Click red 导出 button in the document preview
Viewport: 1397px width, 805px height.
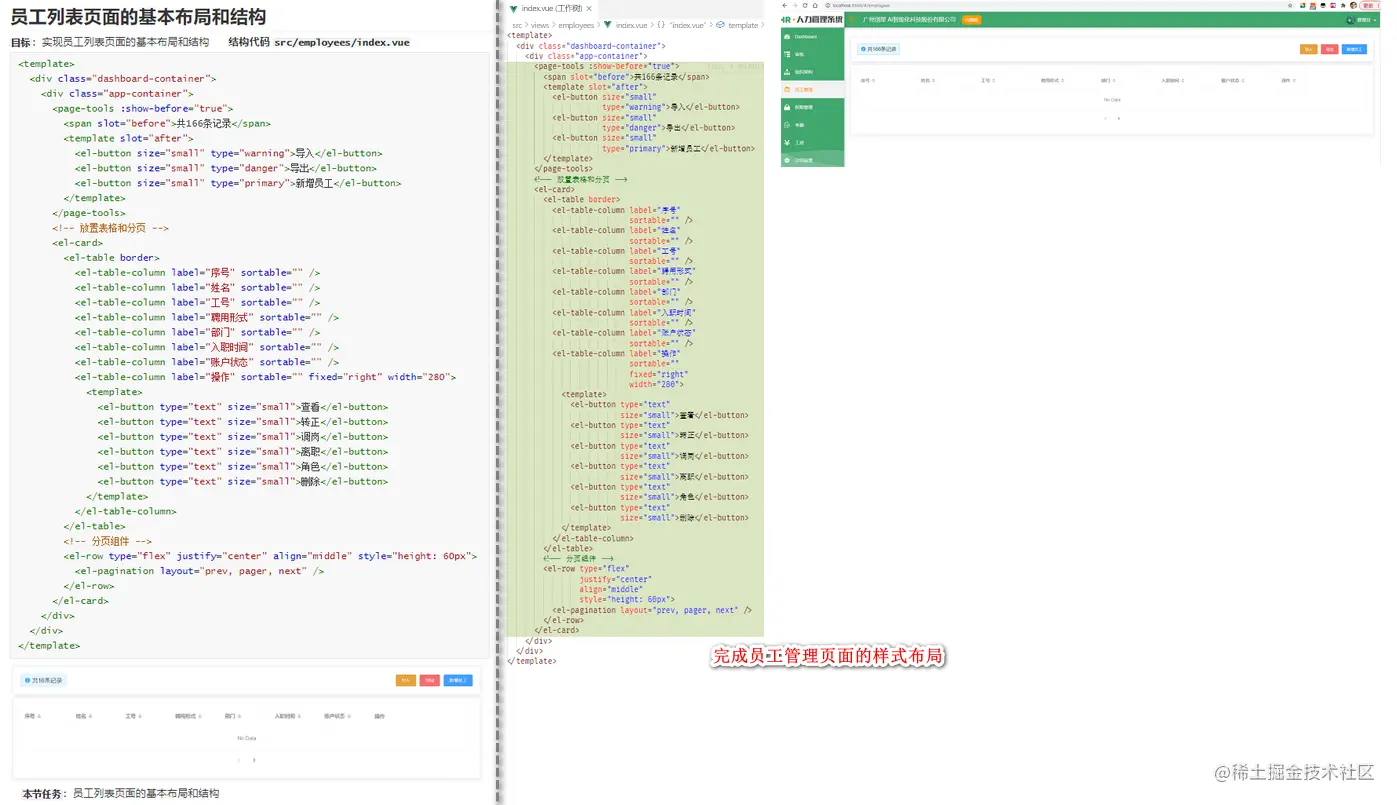429,680
